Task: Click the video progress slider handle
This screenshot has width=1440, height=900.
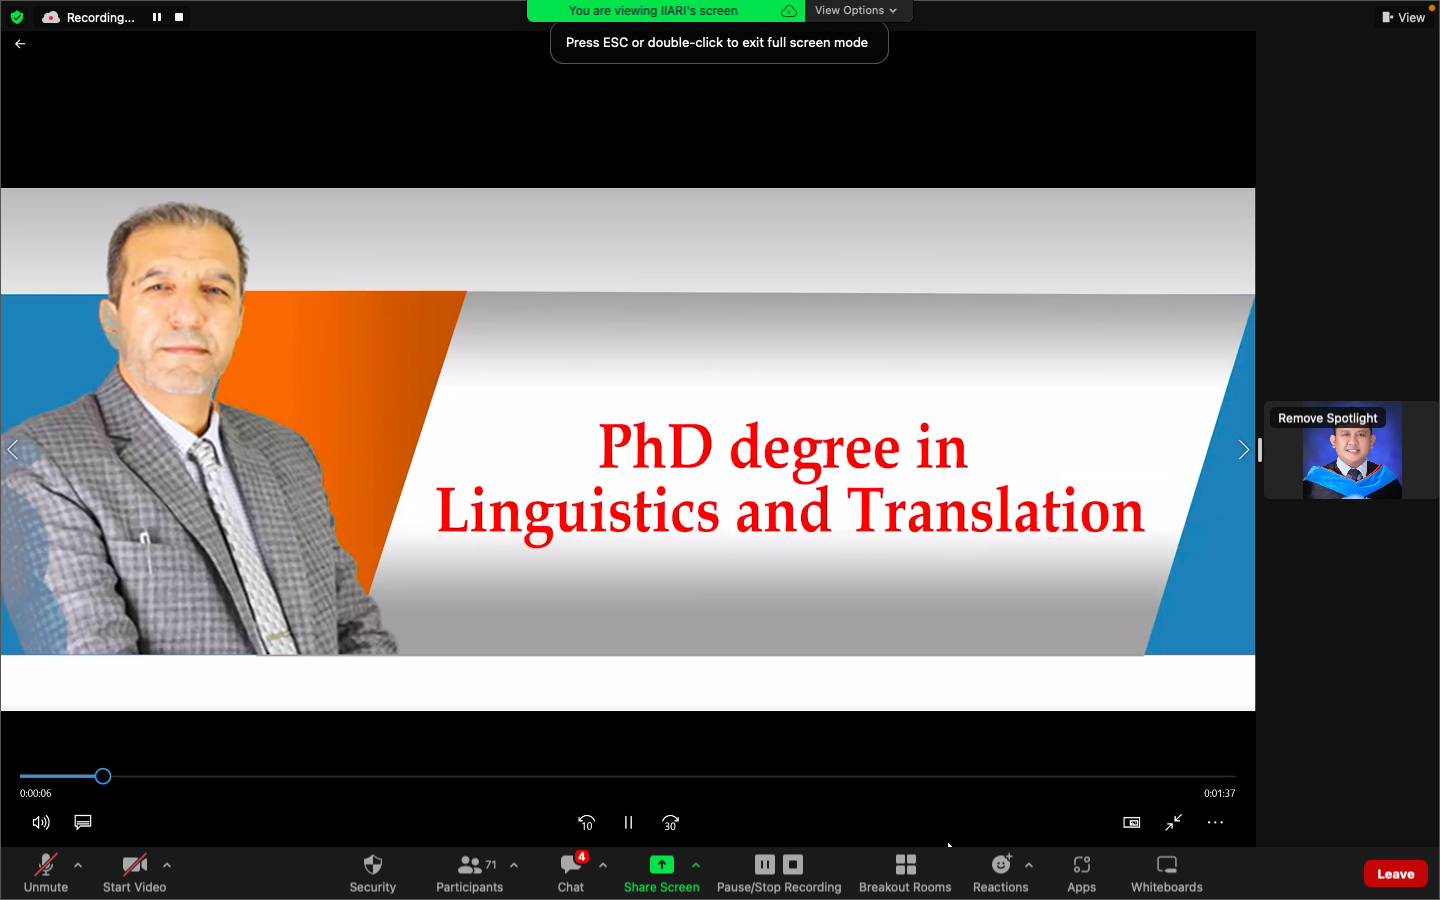Action: pos(103,777)
